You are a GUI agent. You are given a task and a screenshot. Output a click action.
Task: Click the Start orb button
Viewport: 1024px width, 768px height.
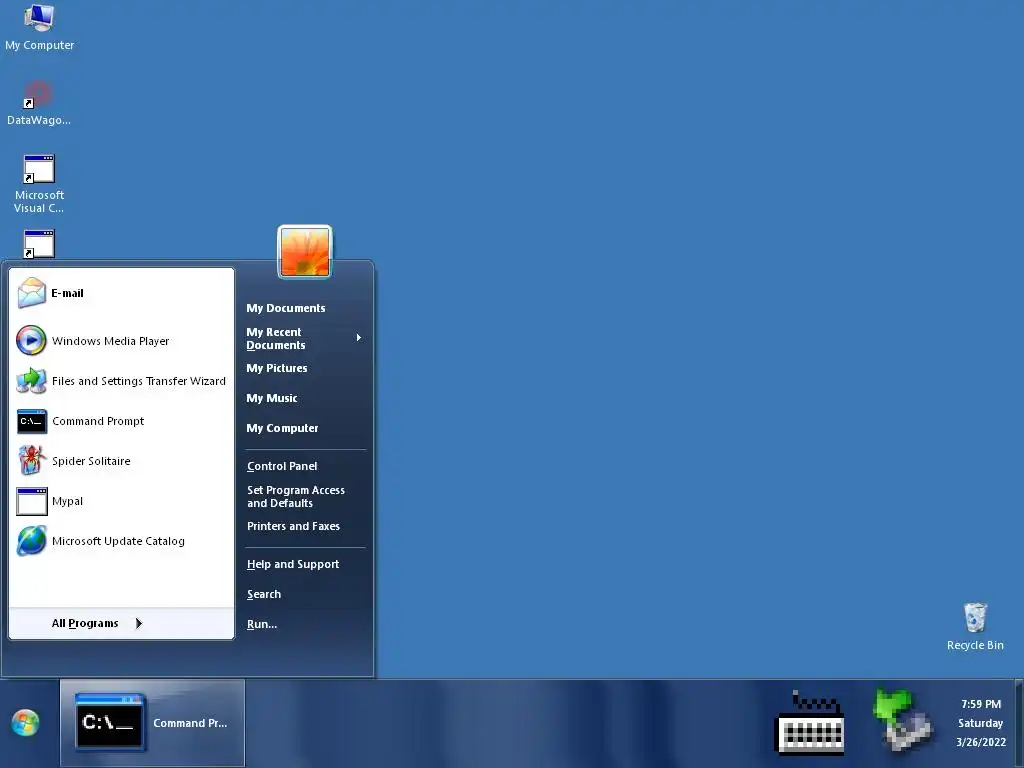click(25, 723)
